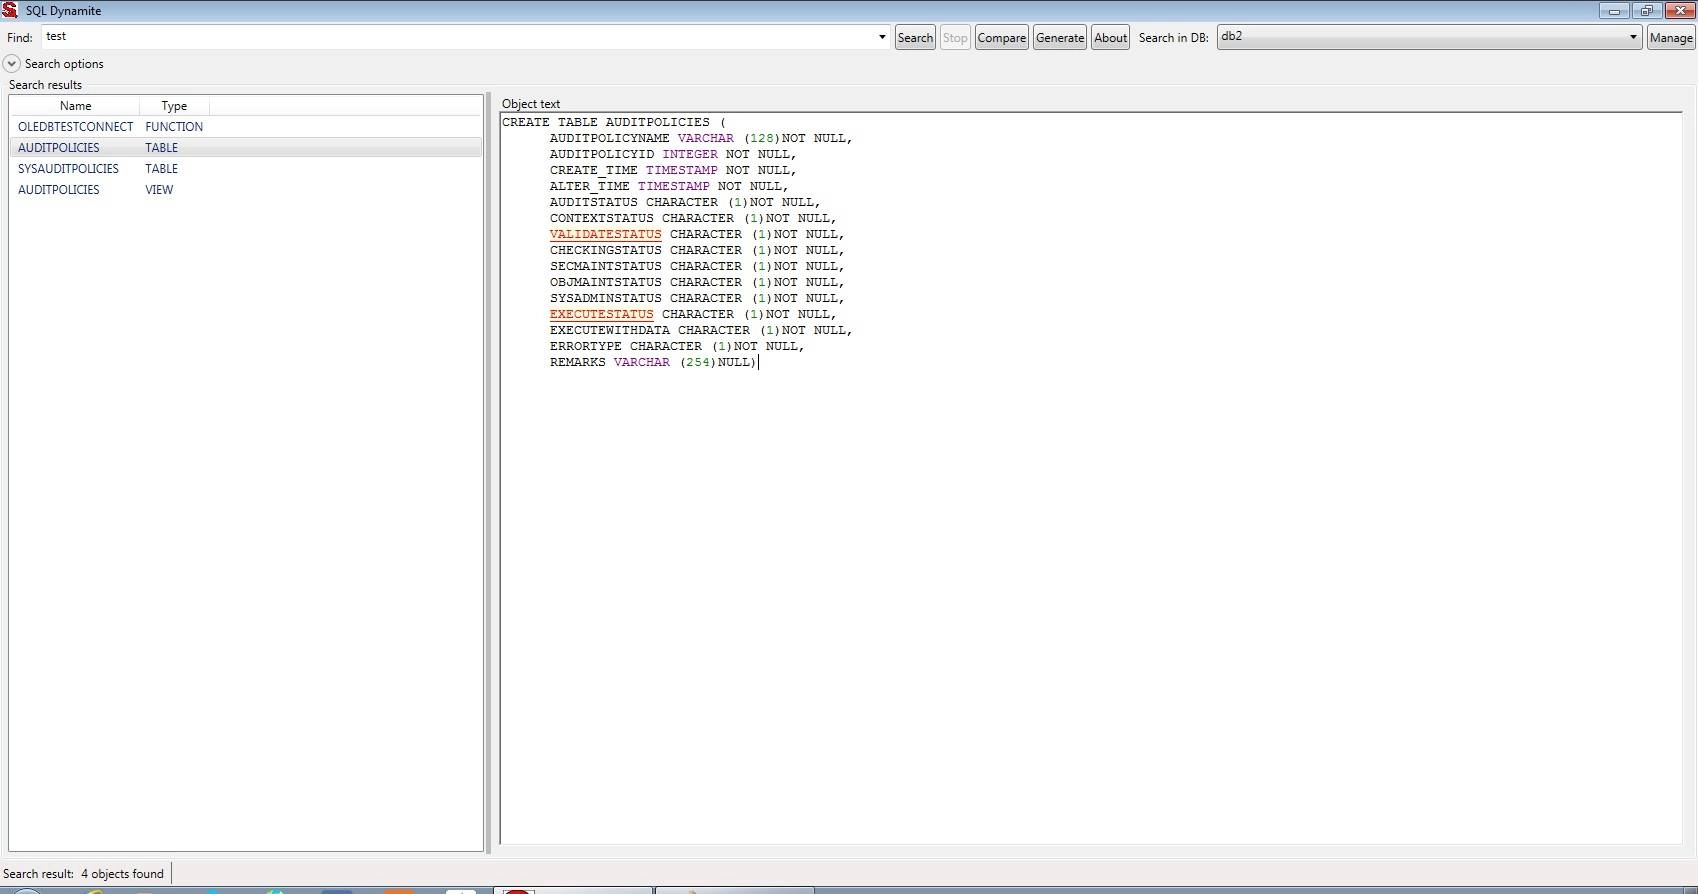Click the SYSADMINSTATUS CHARACTER line
The height and width of the screenshot is (894, 1698).
pyautogui.click(x=697, y=298)
